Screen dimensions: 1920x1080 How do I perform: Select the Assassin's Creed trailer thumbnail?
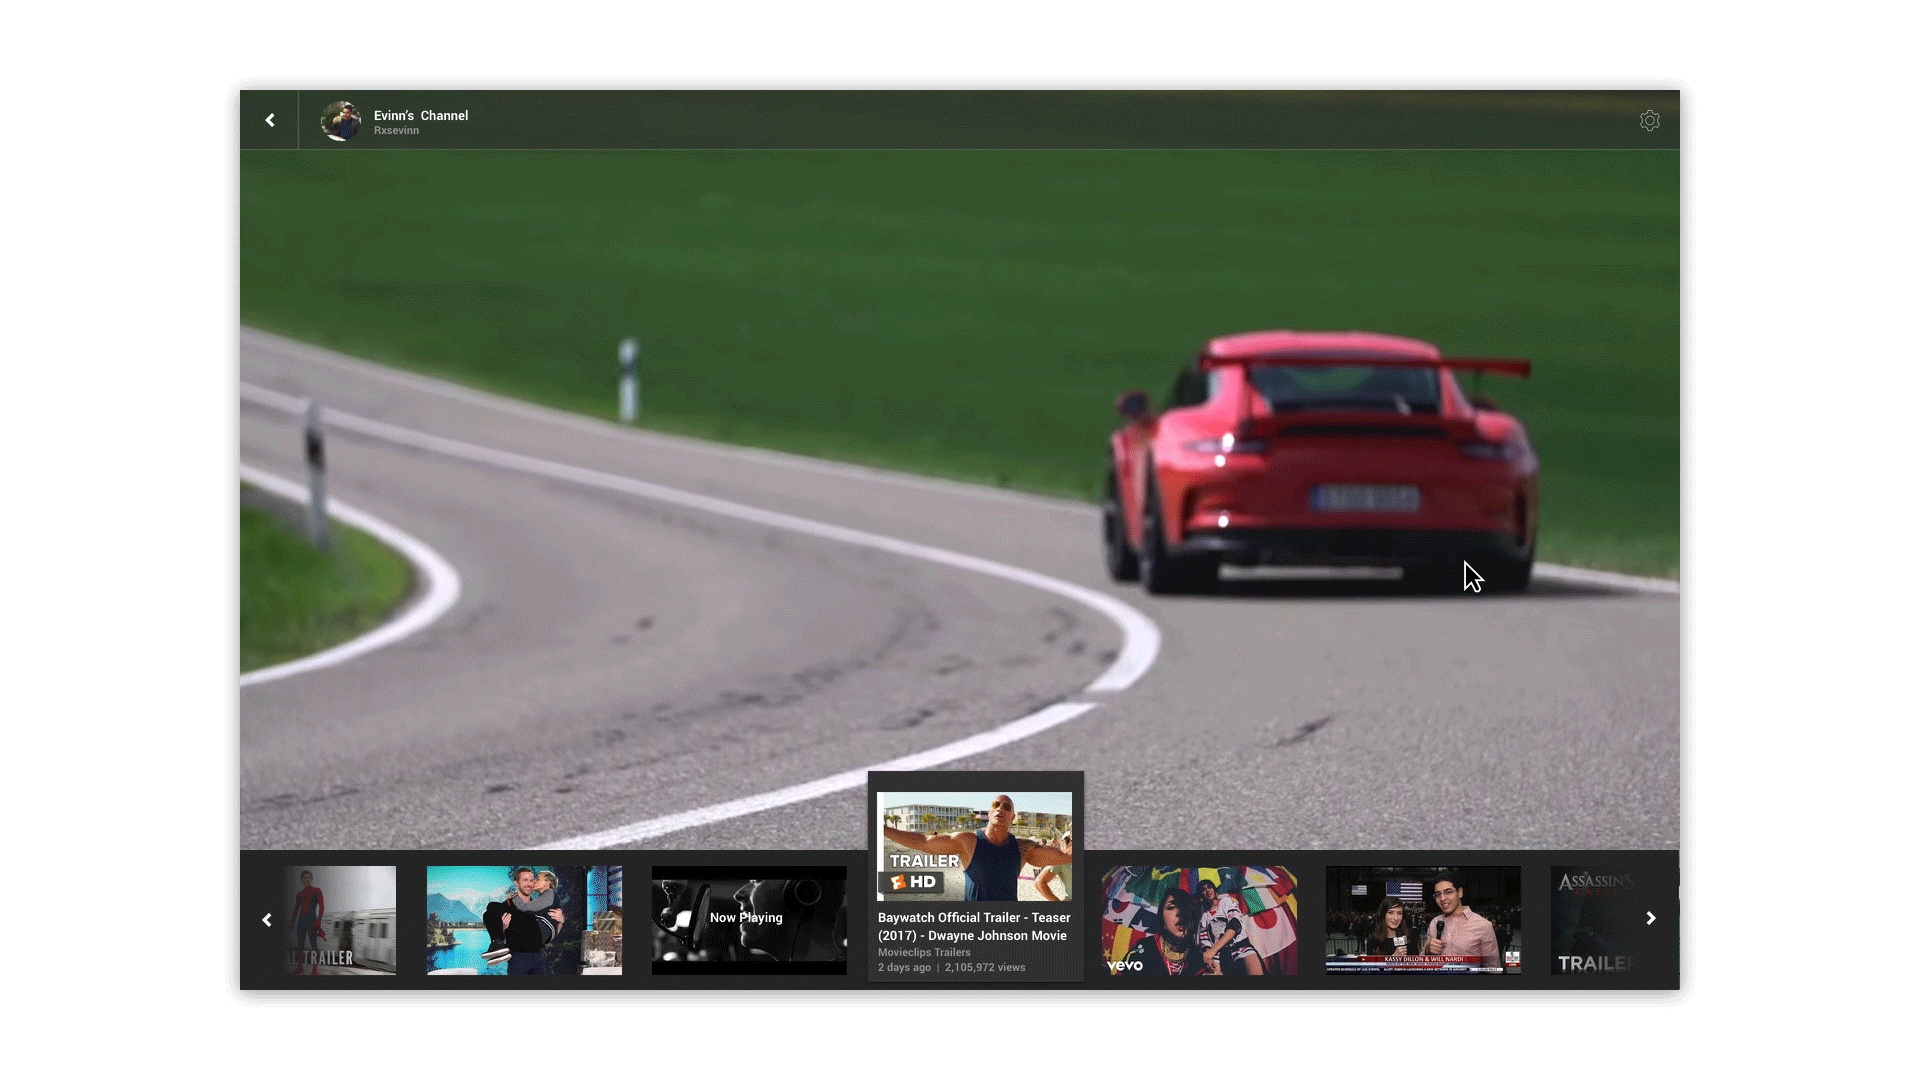(x=1595, y=920)
